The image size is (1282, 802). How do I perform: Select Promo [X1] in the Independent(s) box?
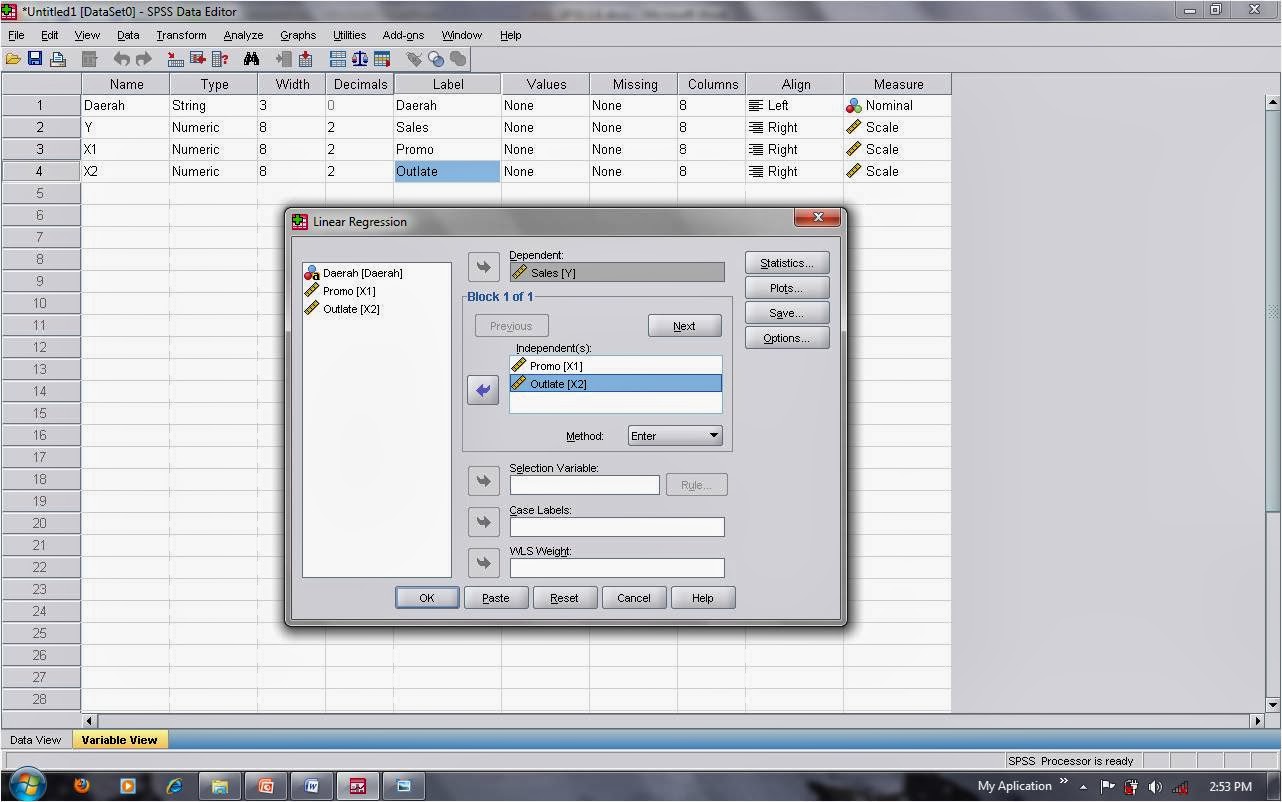tap(615, 366)
